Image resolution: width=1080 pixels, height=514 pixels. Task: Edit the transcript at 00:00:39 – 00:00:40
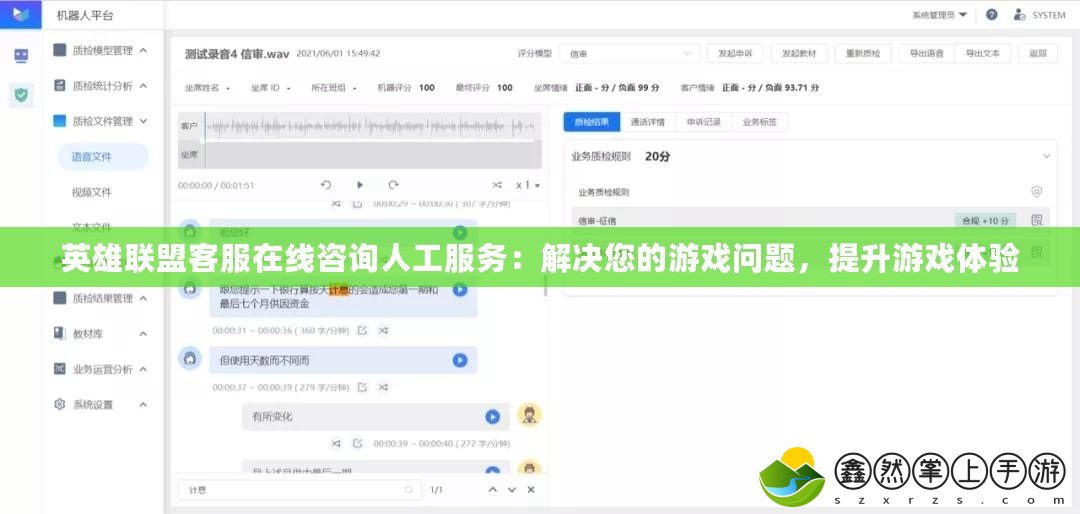[357, 443]
